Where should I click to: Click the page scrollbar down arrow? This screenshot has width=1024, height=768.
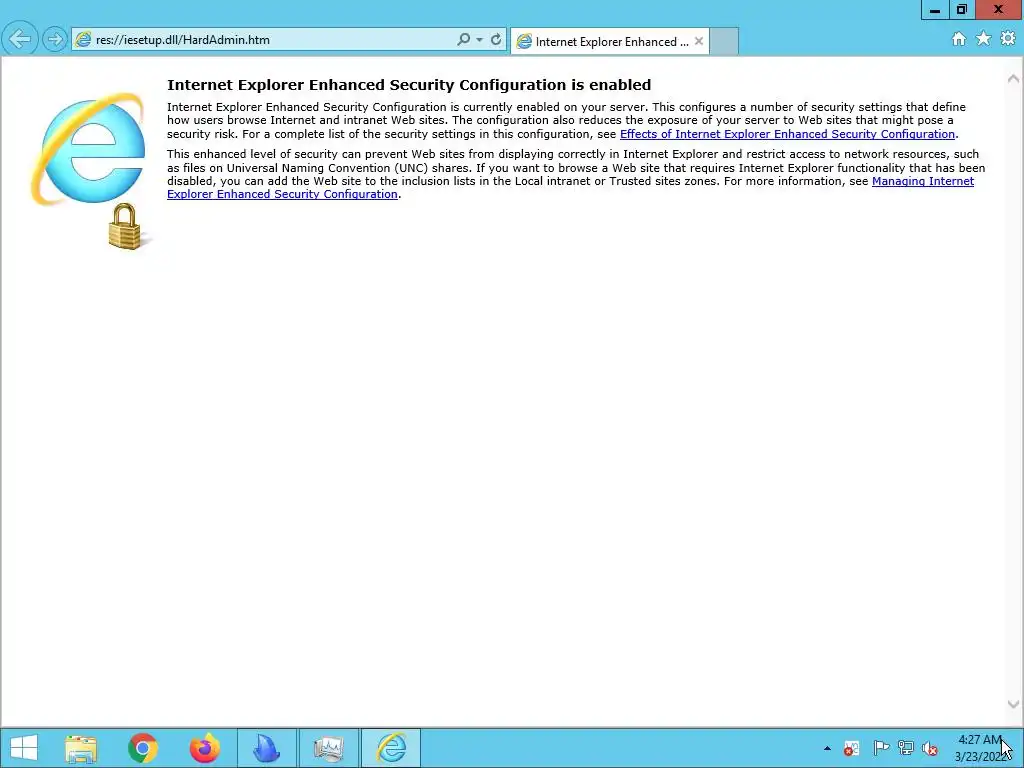pyautogui.click(x=1014, y=704)
